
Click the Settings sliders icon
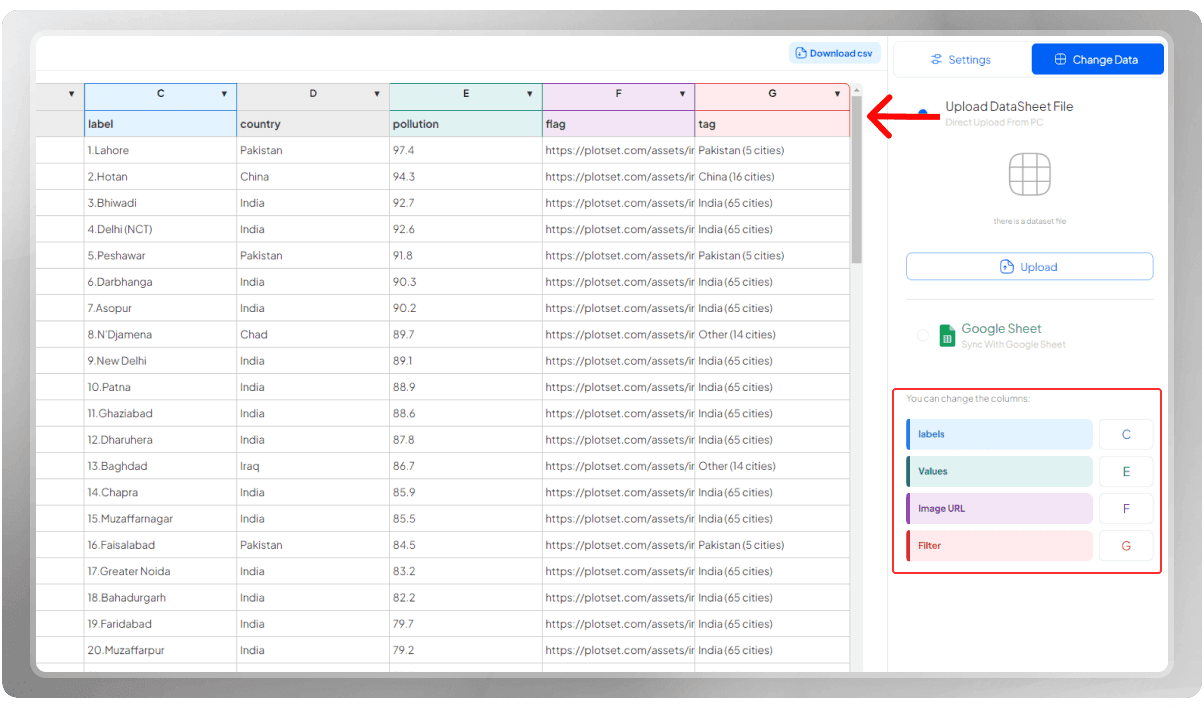pyautogui.click(x=937, y=60)
